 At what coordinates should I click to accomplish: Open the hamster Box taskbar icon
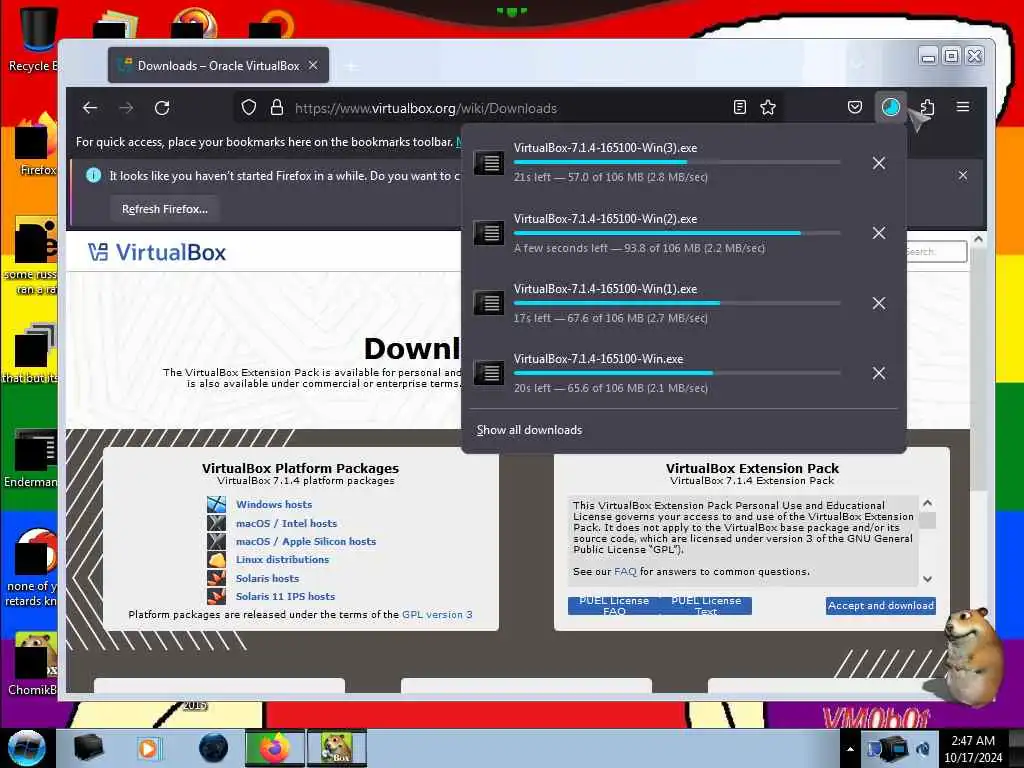(337, 748)
